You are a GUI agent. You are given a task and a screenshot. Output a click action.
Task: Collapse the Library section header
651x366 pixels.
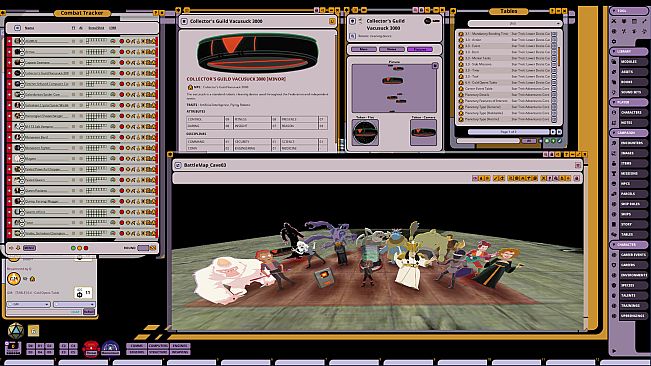click(x=628, y=51)
